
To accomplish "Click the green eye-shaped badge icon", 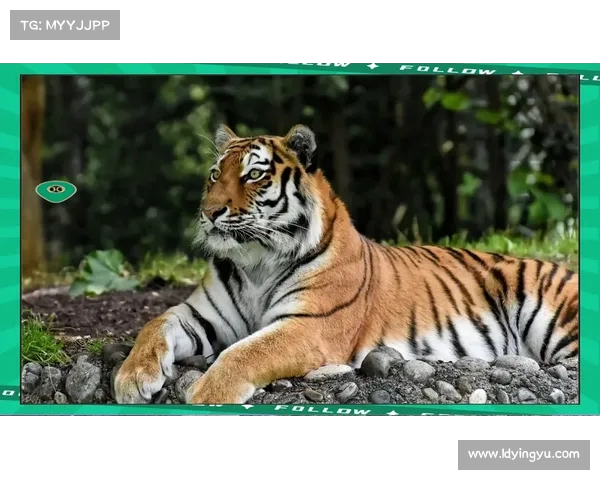I will pyautogui.click(x=56, y=190).
